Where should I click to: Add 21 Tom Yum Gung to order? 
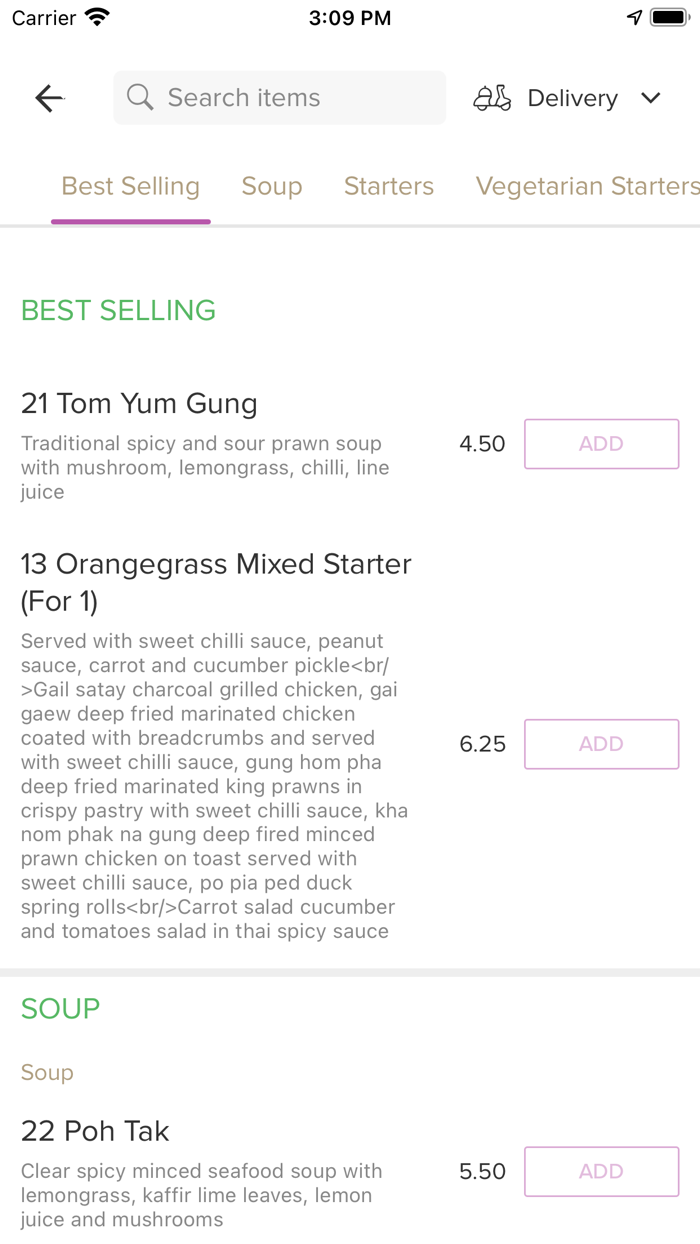click(601, 444)
